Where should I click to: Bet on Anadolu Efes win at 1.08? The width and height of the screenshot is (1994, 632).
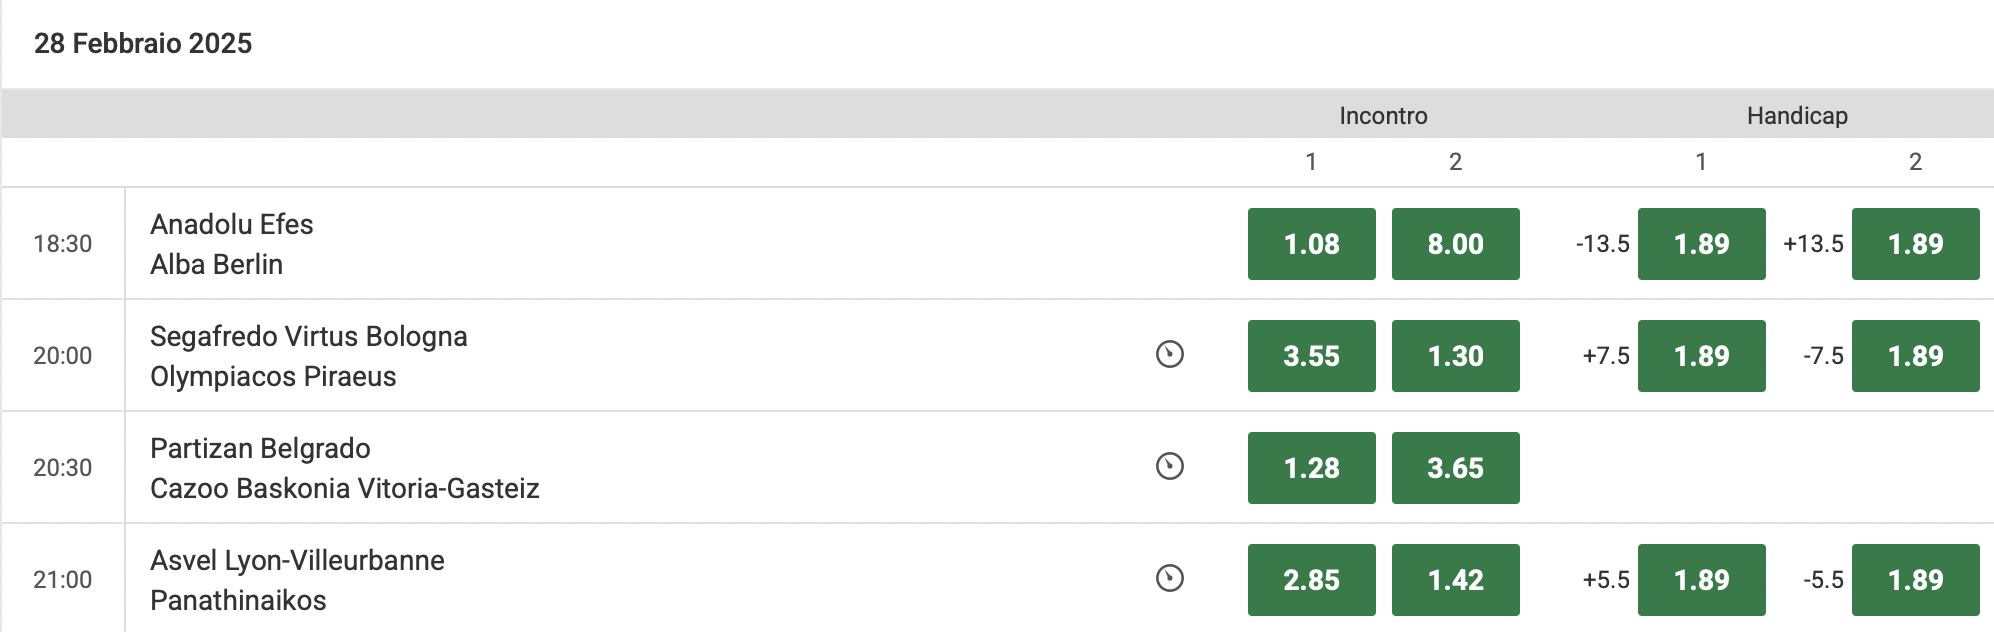[1311, 244]
